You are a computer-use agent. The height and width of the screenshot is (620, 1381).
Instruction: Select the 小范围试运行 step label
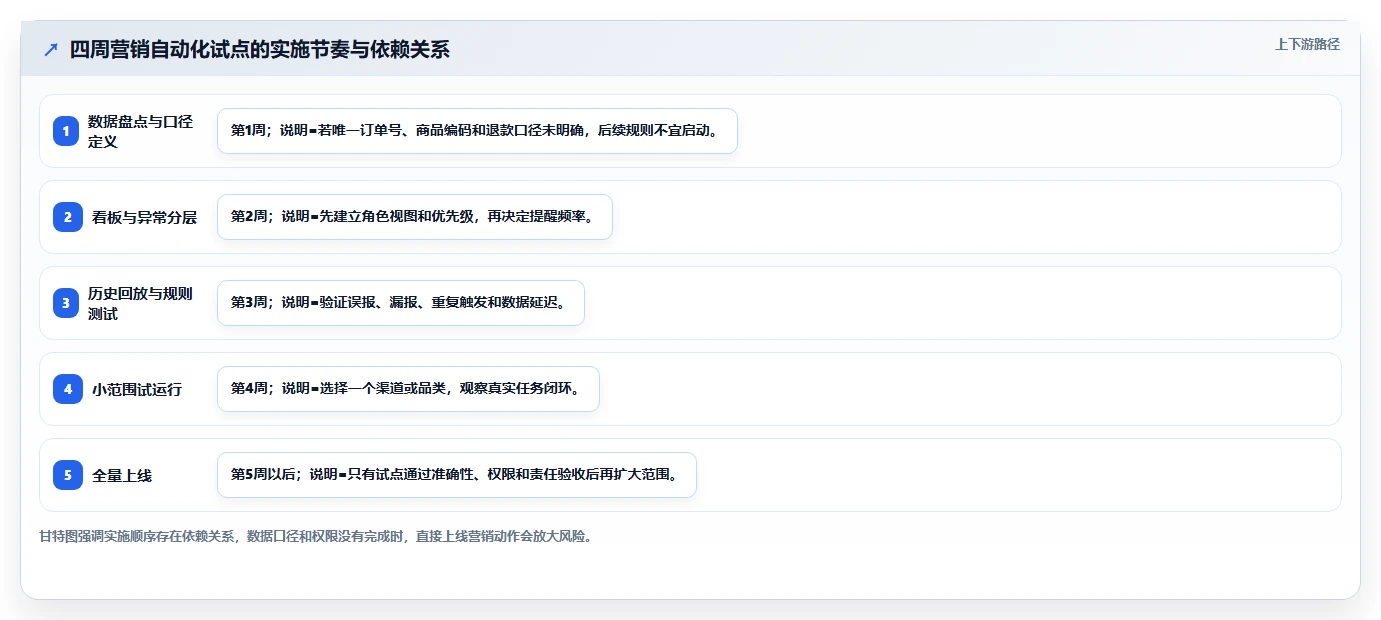click(137, 390)
